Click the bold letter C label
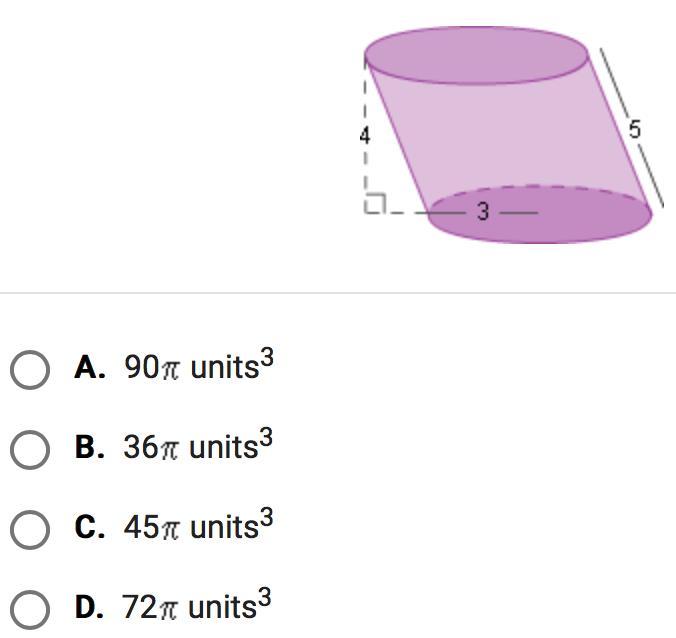Viewport: 676px width, 638px height. click(89, 527)
